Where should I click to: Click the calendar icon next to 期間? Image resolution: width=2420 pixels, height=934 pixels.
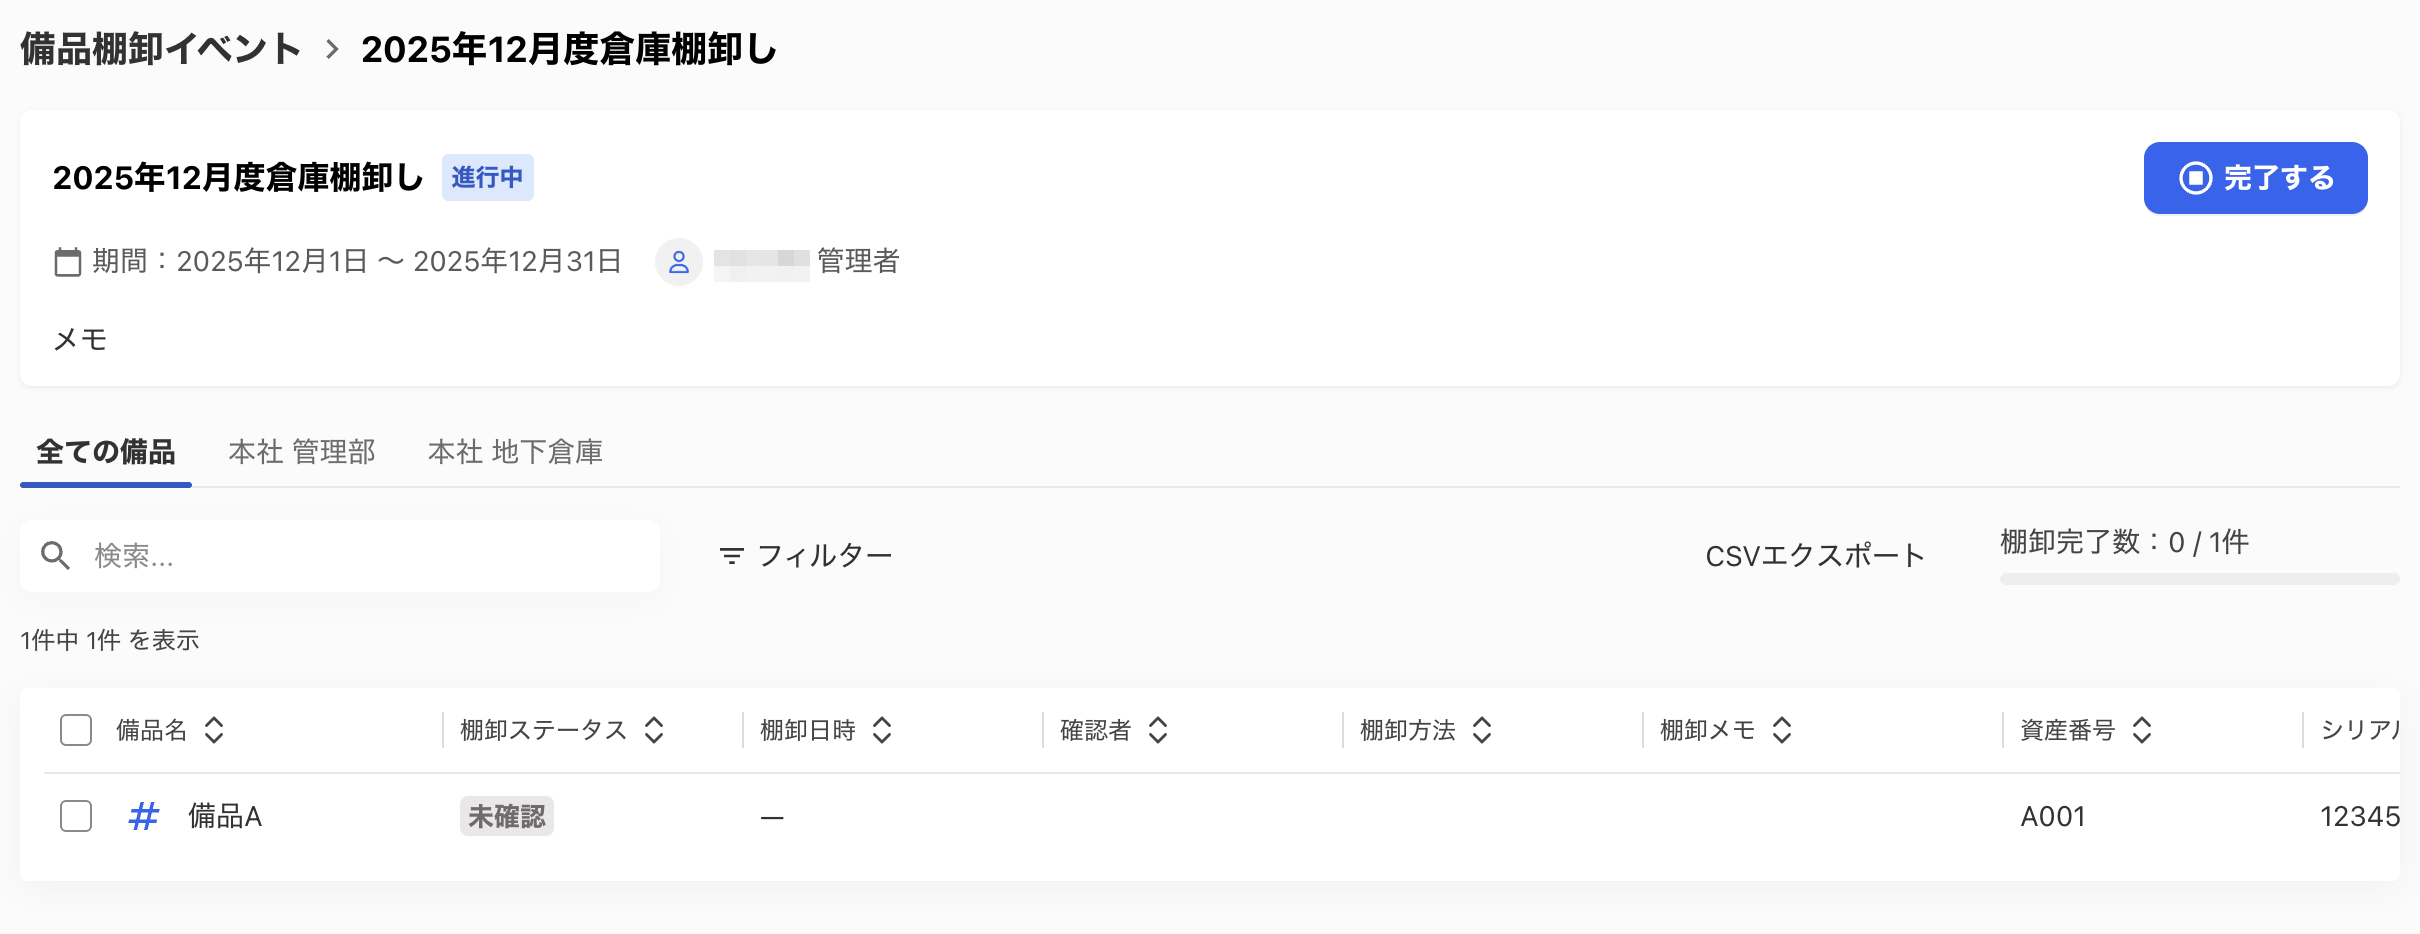click(66, 261)
